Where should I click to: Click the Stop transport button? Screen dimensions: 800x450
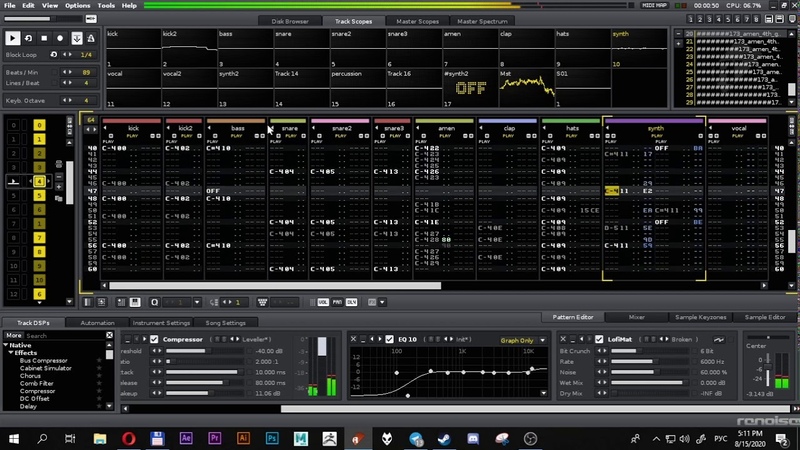(44, 38)
